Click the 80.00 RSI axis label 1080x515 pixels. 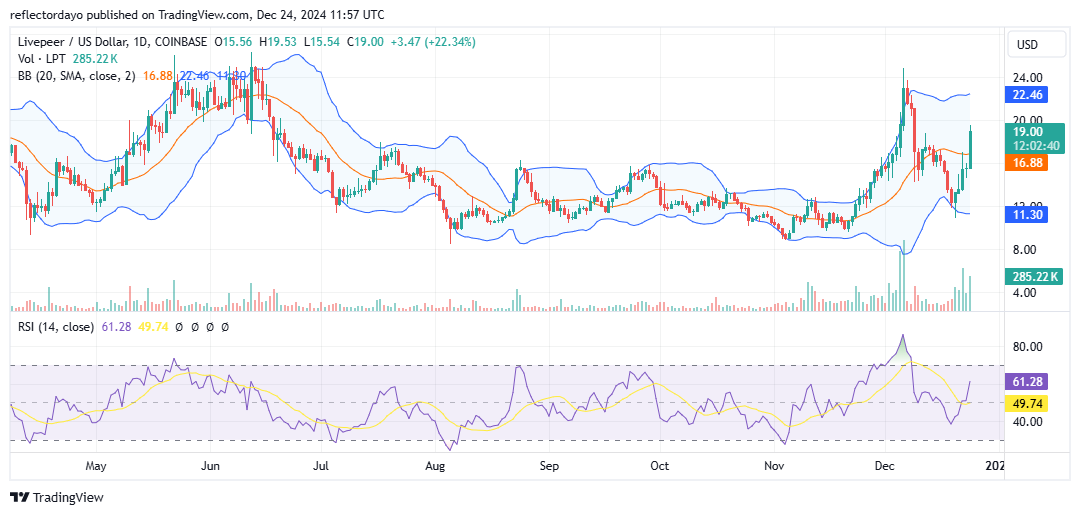[x=1029, y=346]
